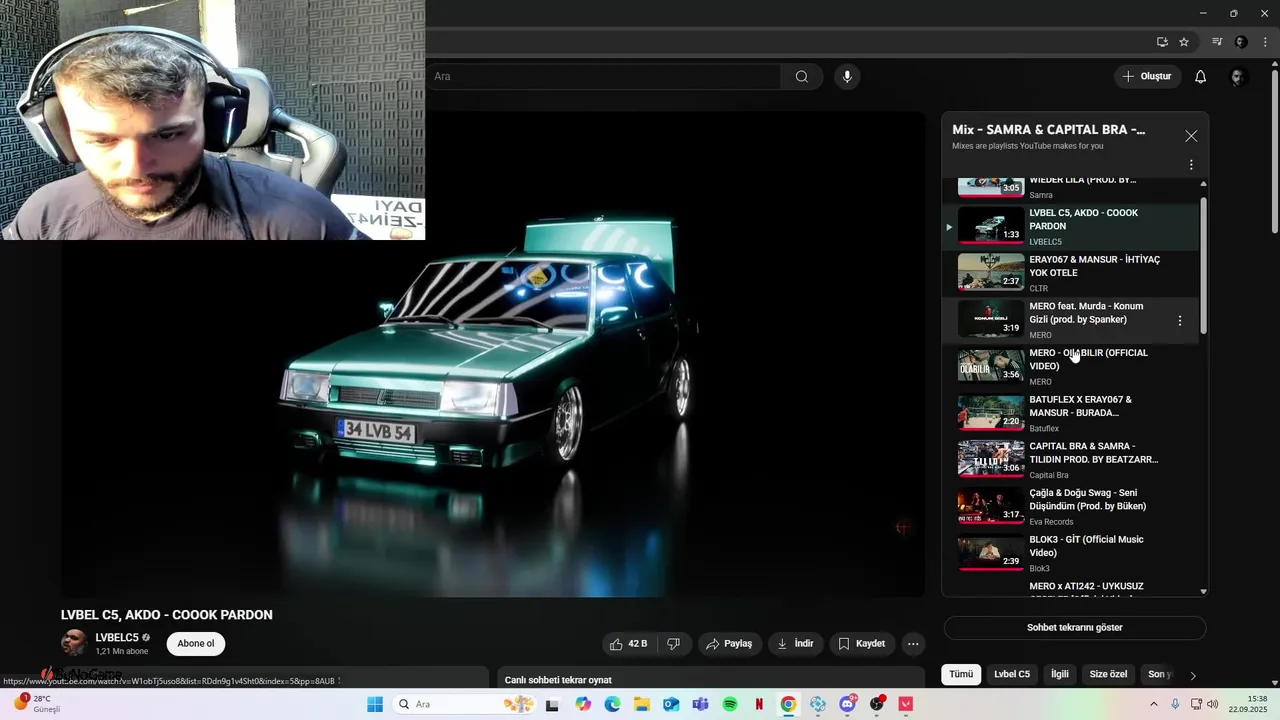Screen dimensions: 1280x720
Task: Click the YouTube search magnifier button
Action: [x=802, y=77]
